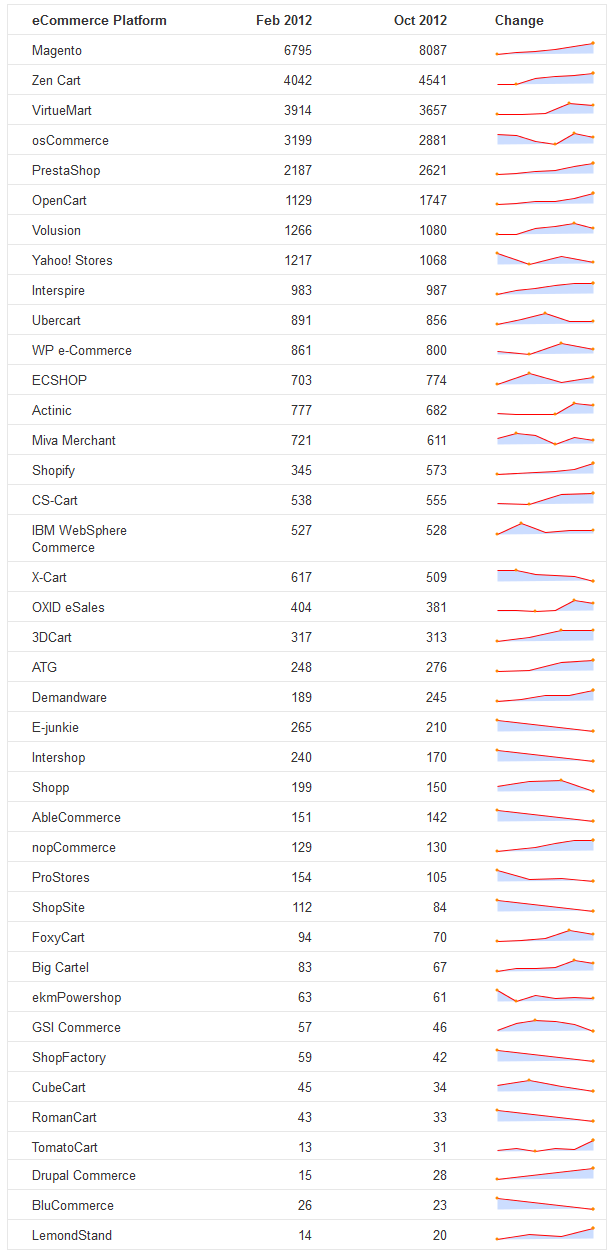Image resolution: width=613 pixels, height=1256 pixels.
Task: Click the Drupal Commerce platform name
Action: (84, 1175)
